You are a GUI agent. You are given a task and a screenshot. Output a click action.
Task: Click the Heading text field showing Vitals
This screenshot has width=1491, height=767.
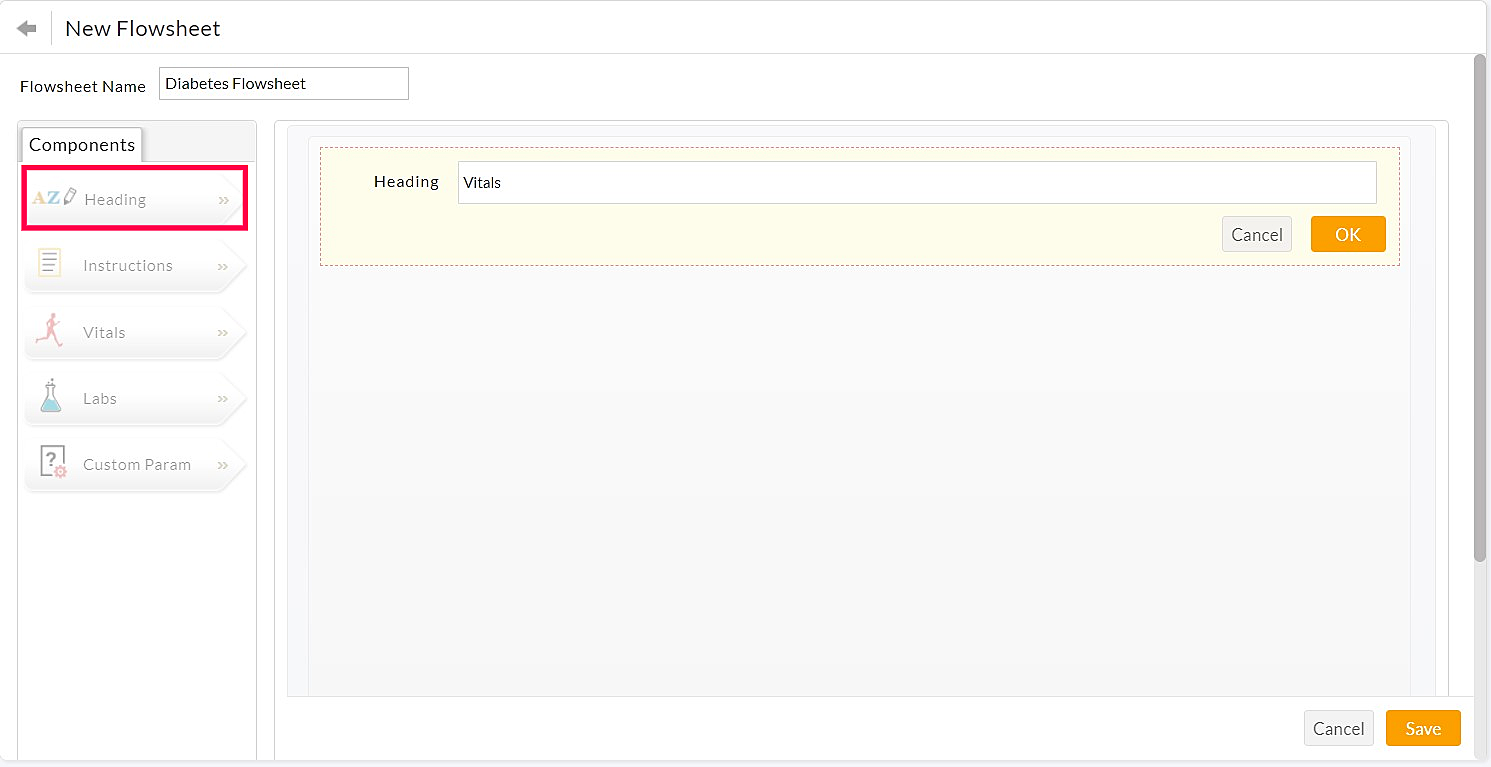(916, 182)
